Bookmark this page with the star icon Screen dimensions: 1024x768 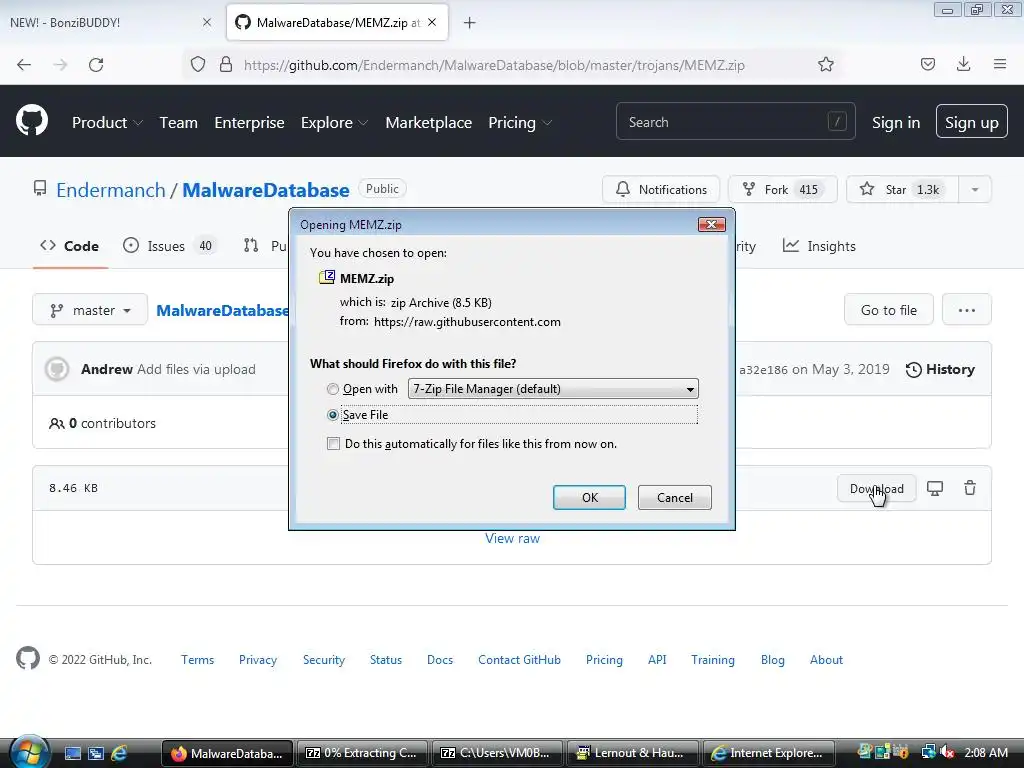[825, 64]
